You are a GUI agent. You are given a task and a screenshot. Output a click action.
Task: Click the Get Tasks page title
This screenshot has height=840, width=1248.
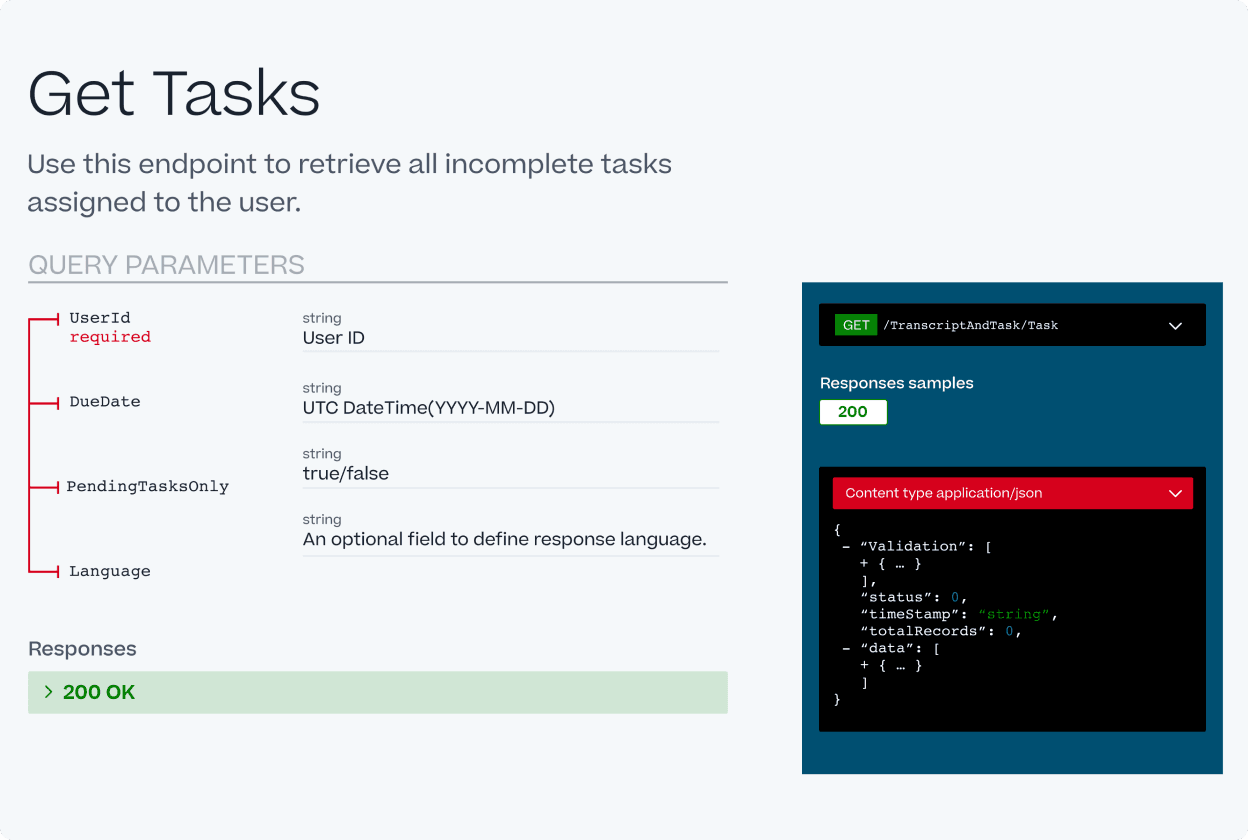174,92
